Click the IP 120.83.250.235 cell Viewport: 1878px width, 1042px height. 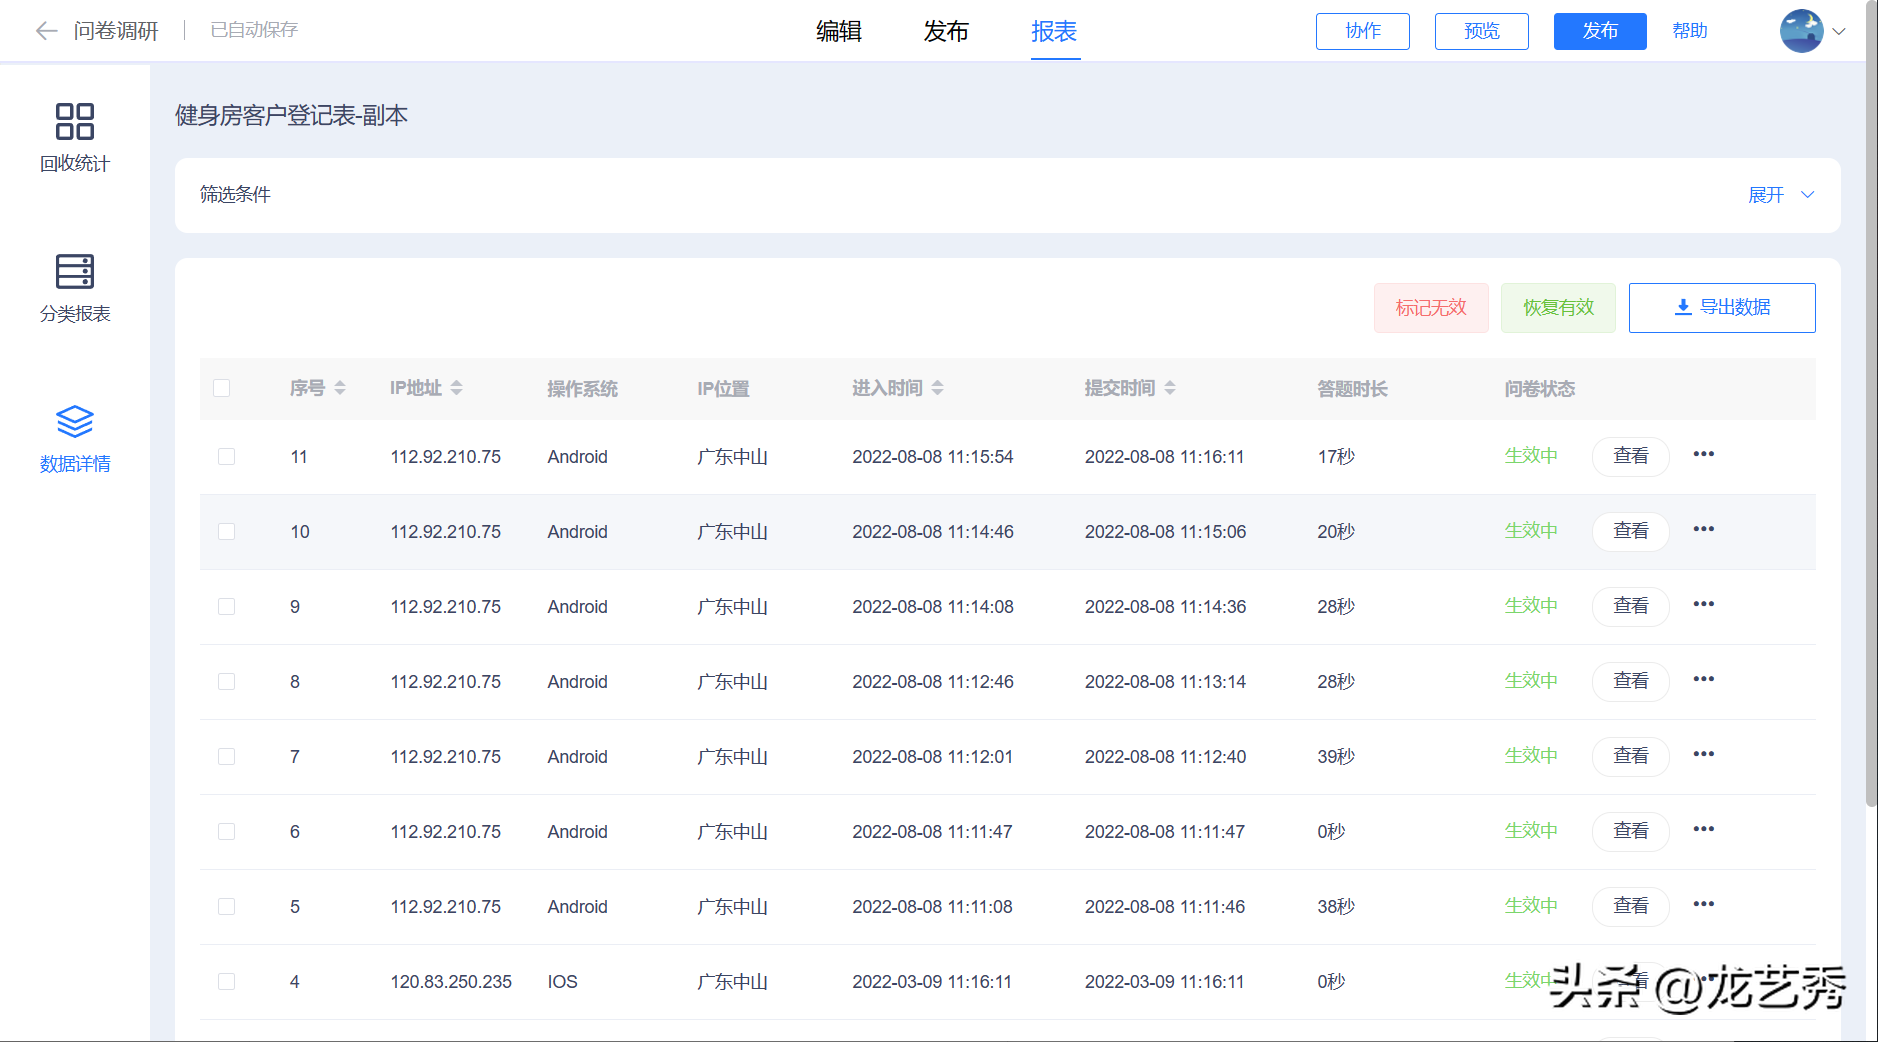pyautogui.click(x=451, y=982)
